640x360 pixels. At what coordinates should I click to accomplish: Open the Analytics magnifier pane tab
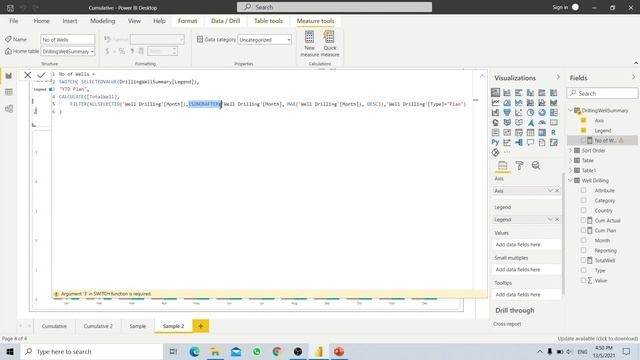[536, 165]
